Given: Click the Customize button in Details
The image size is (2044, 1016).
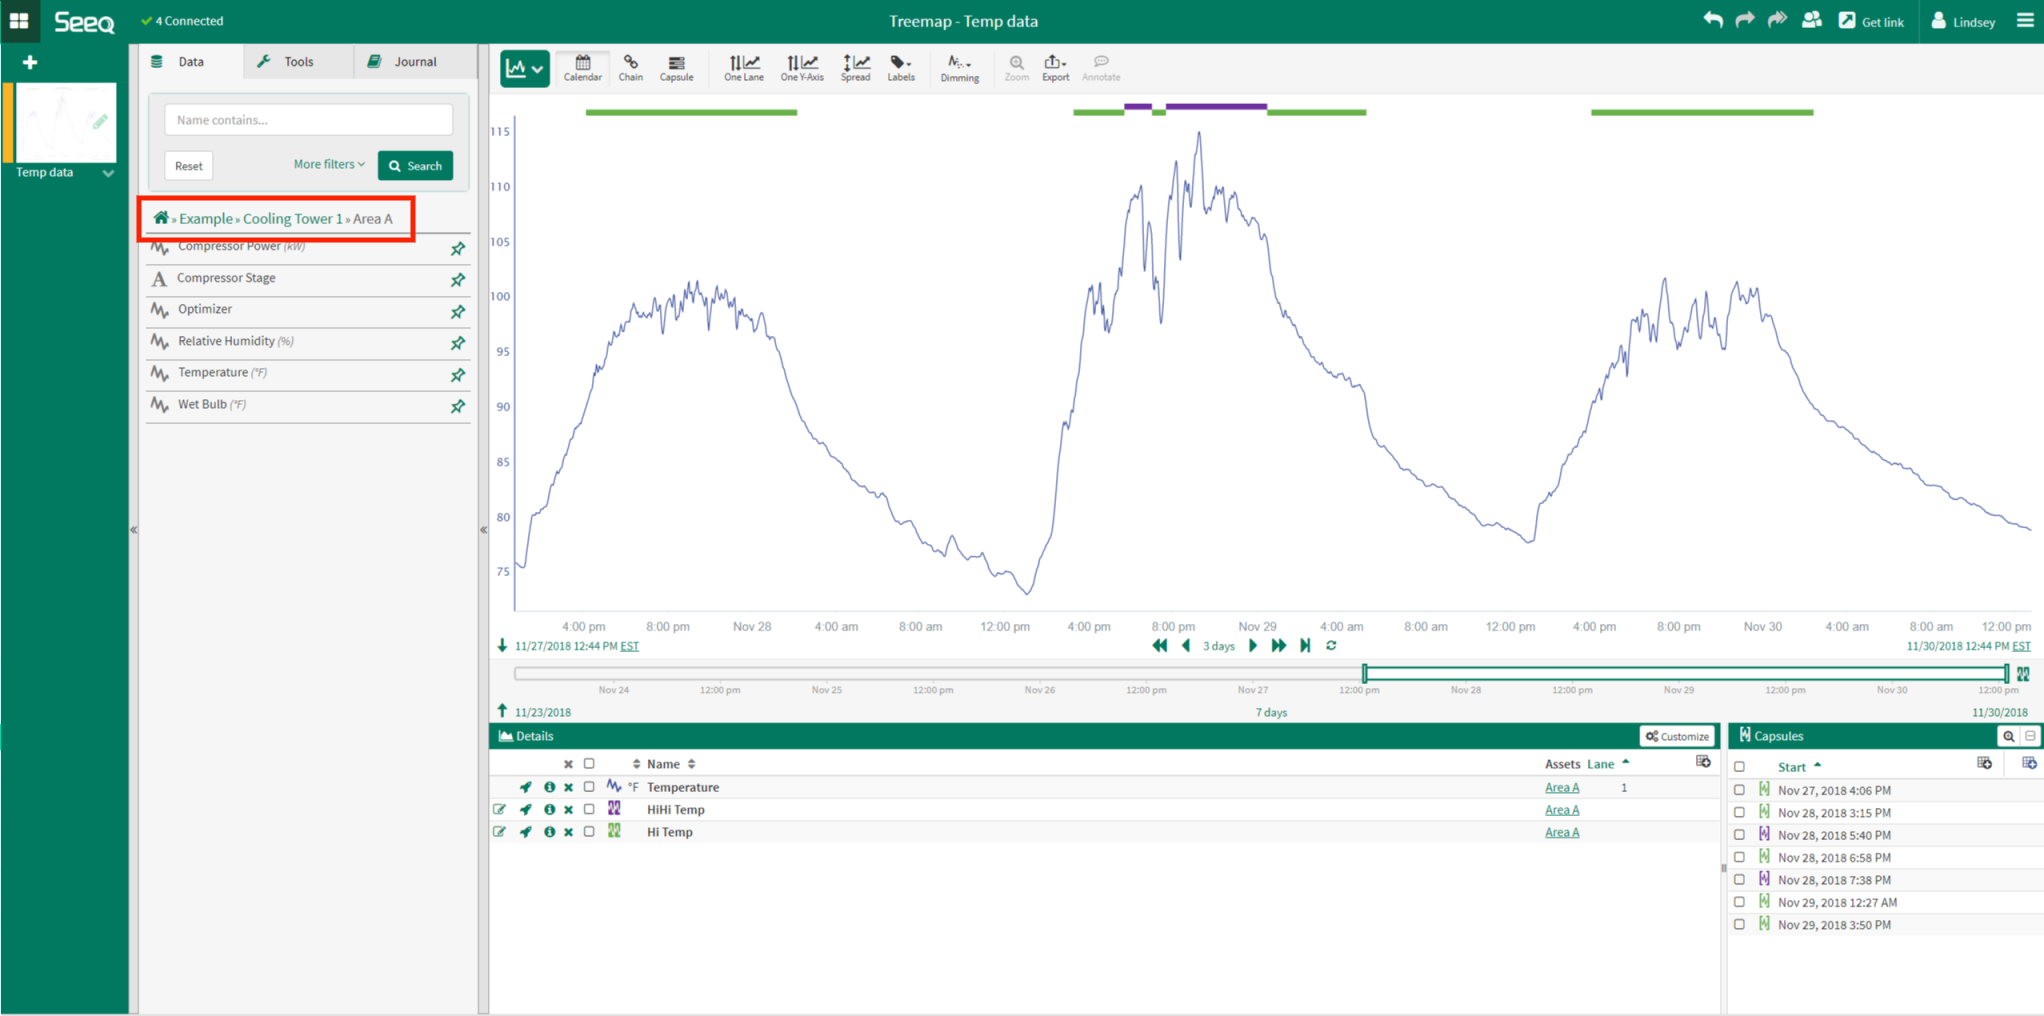Looking at the screenshot, I should (1677, 736).
